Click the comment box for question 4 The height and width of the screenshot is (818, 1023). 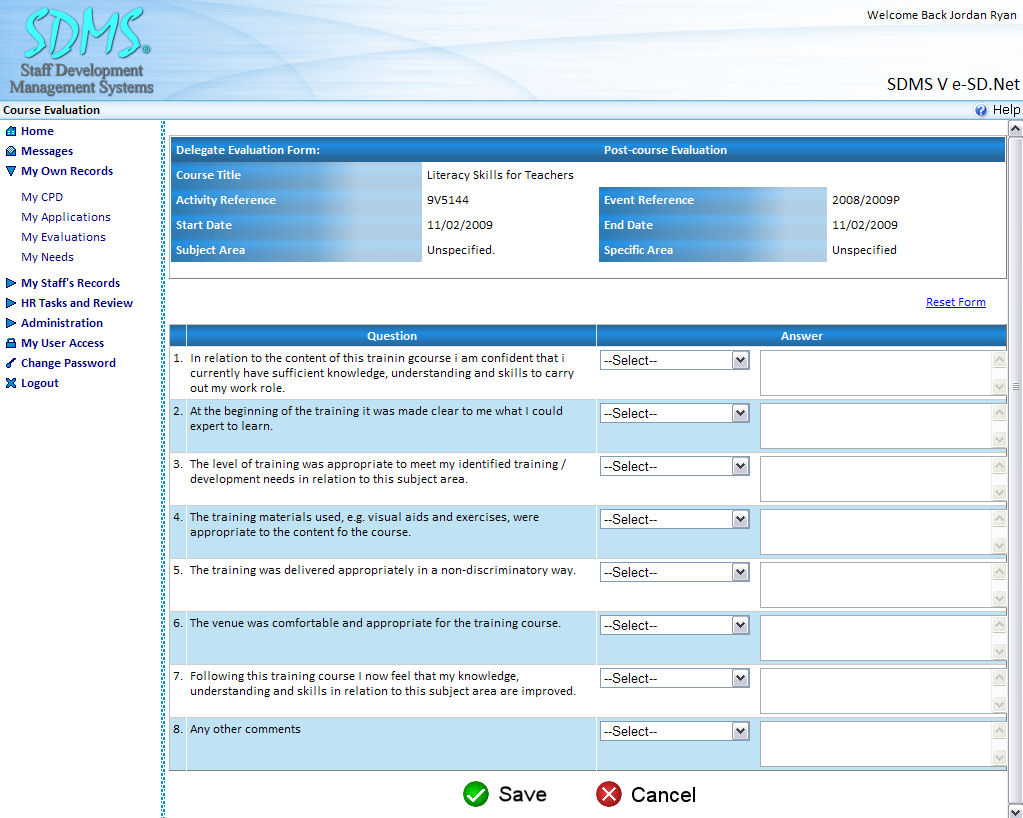(876, 532)
